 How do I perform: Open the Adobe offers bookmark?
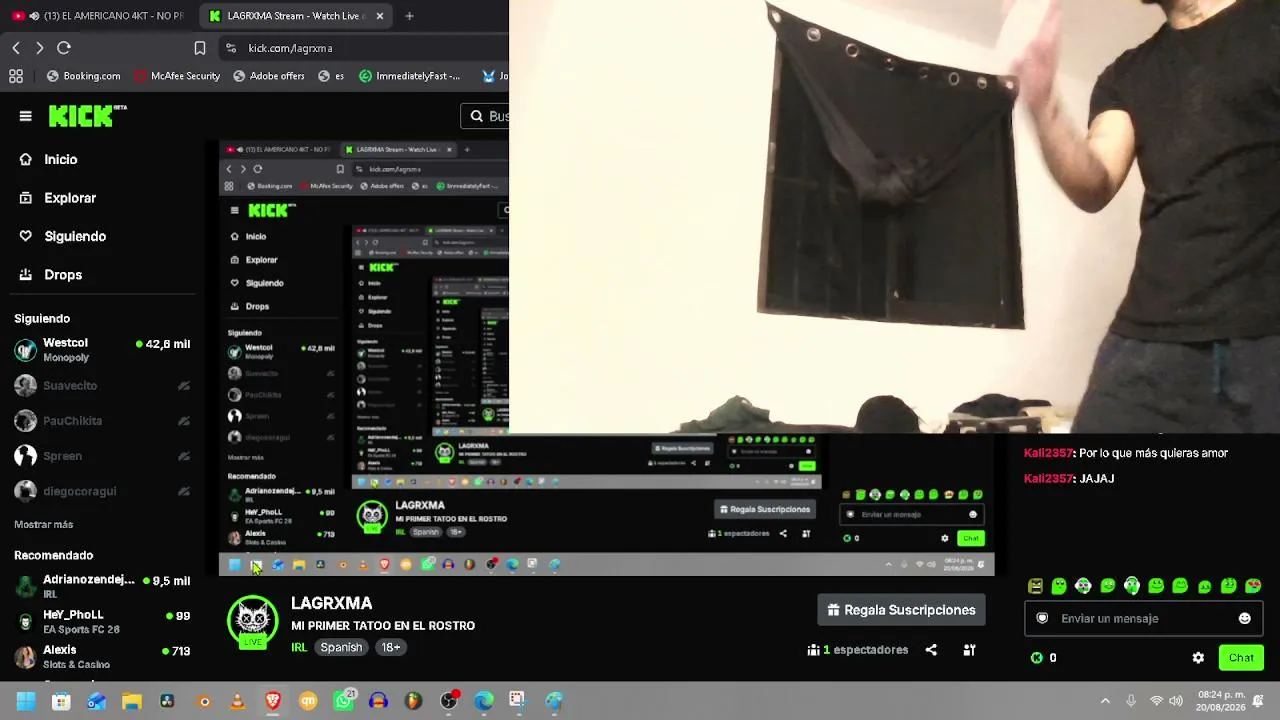(268, 76)
